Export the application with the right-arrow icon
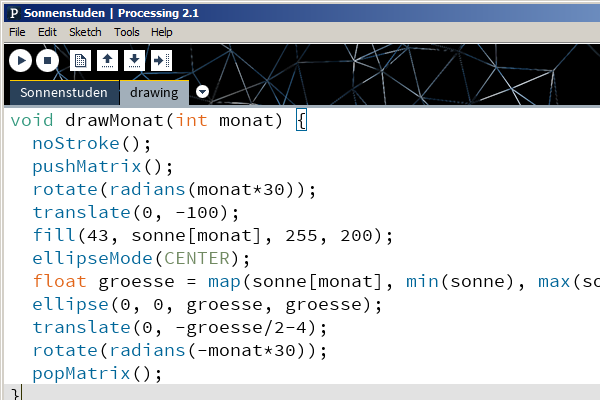 (x=161, y=60)
